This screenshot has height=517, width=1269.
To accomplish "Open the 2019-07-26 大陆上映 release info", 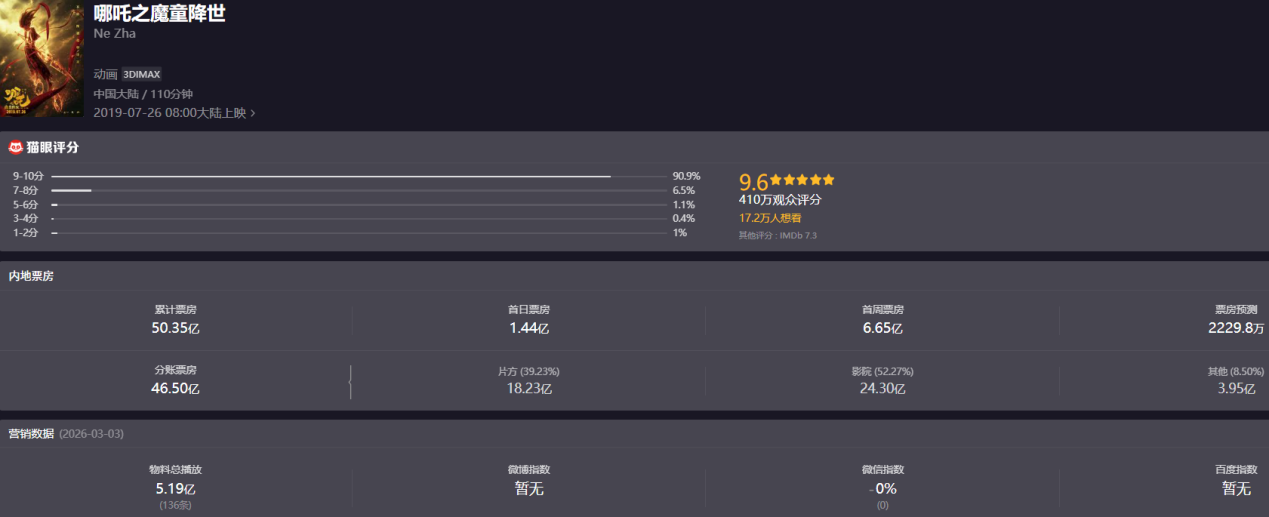I will 169,113.
